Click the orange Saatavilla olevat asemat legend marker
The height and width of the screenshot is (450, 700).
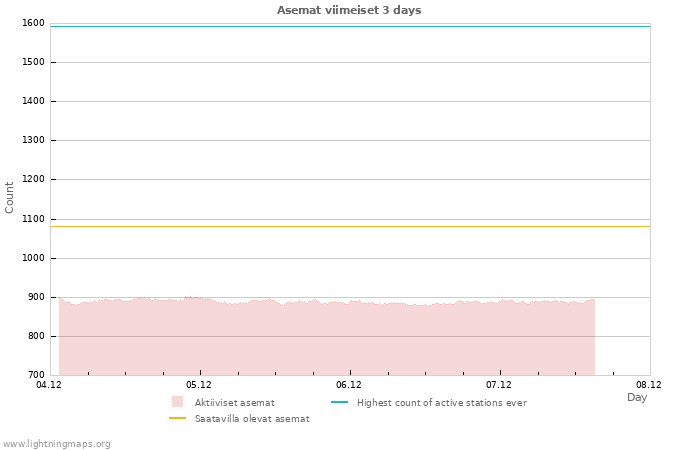[x=178, y=418]
